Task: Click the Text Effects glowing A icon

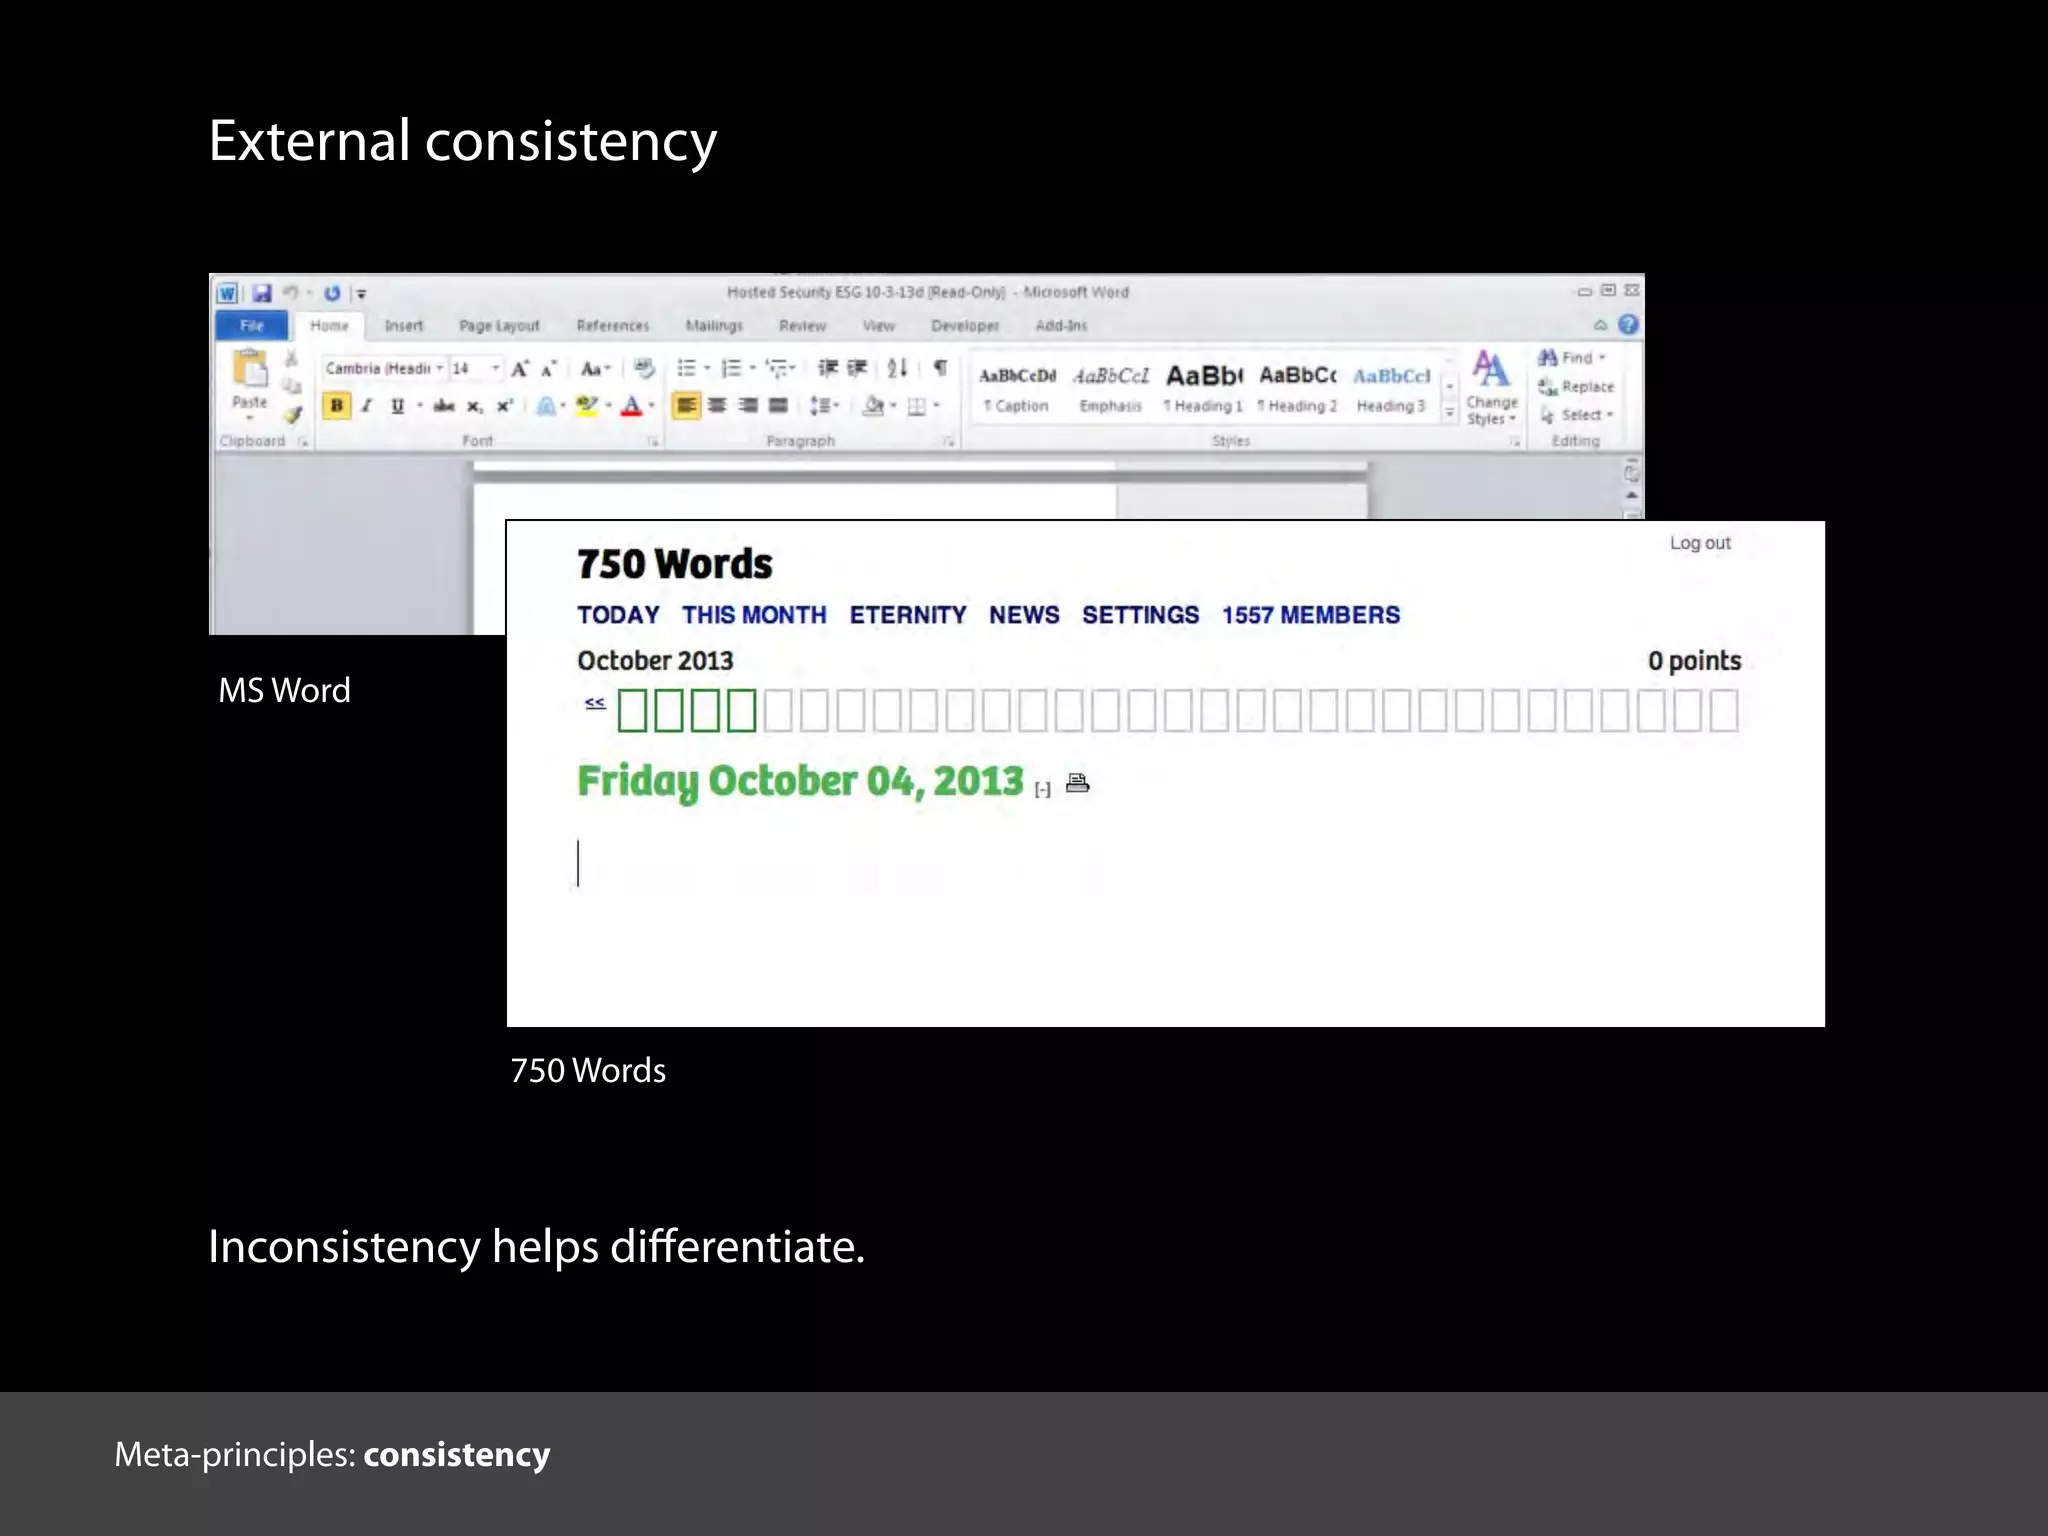Action: [x=546, y=406]
